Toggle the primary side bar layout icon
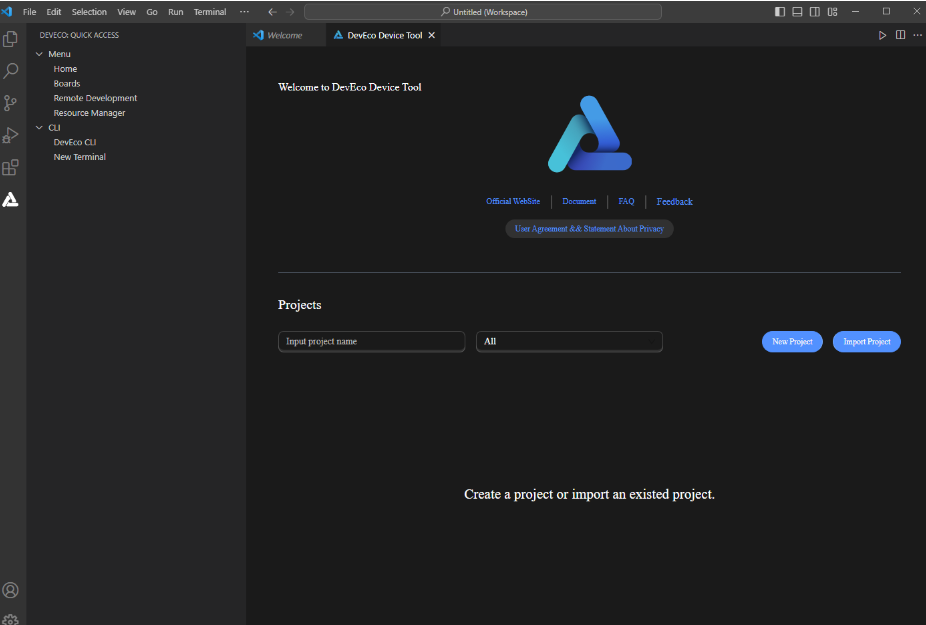The height and width of the screenshot is (625, 926). [x=780, y=12]
